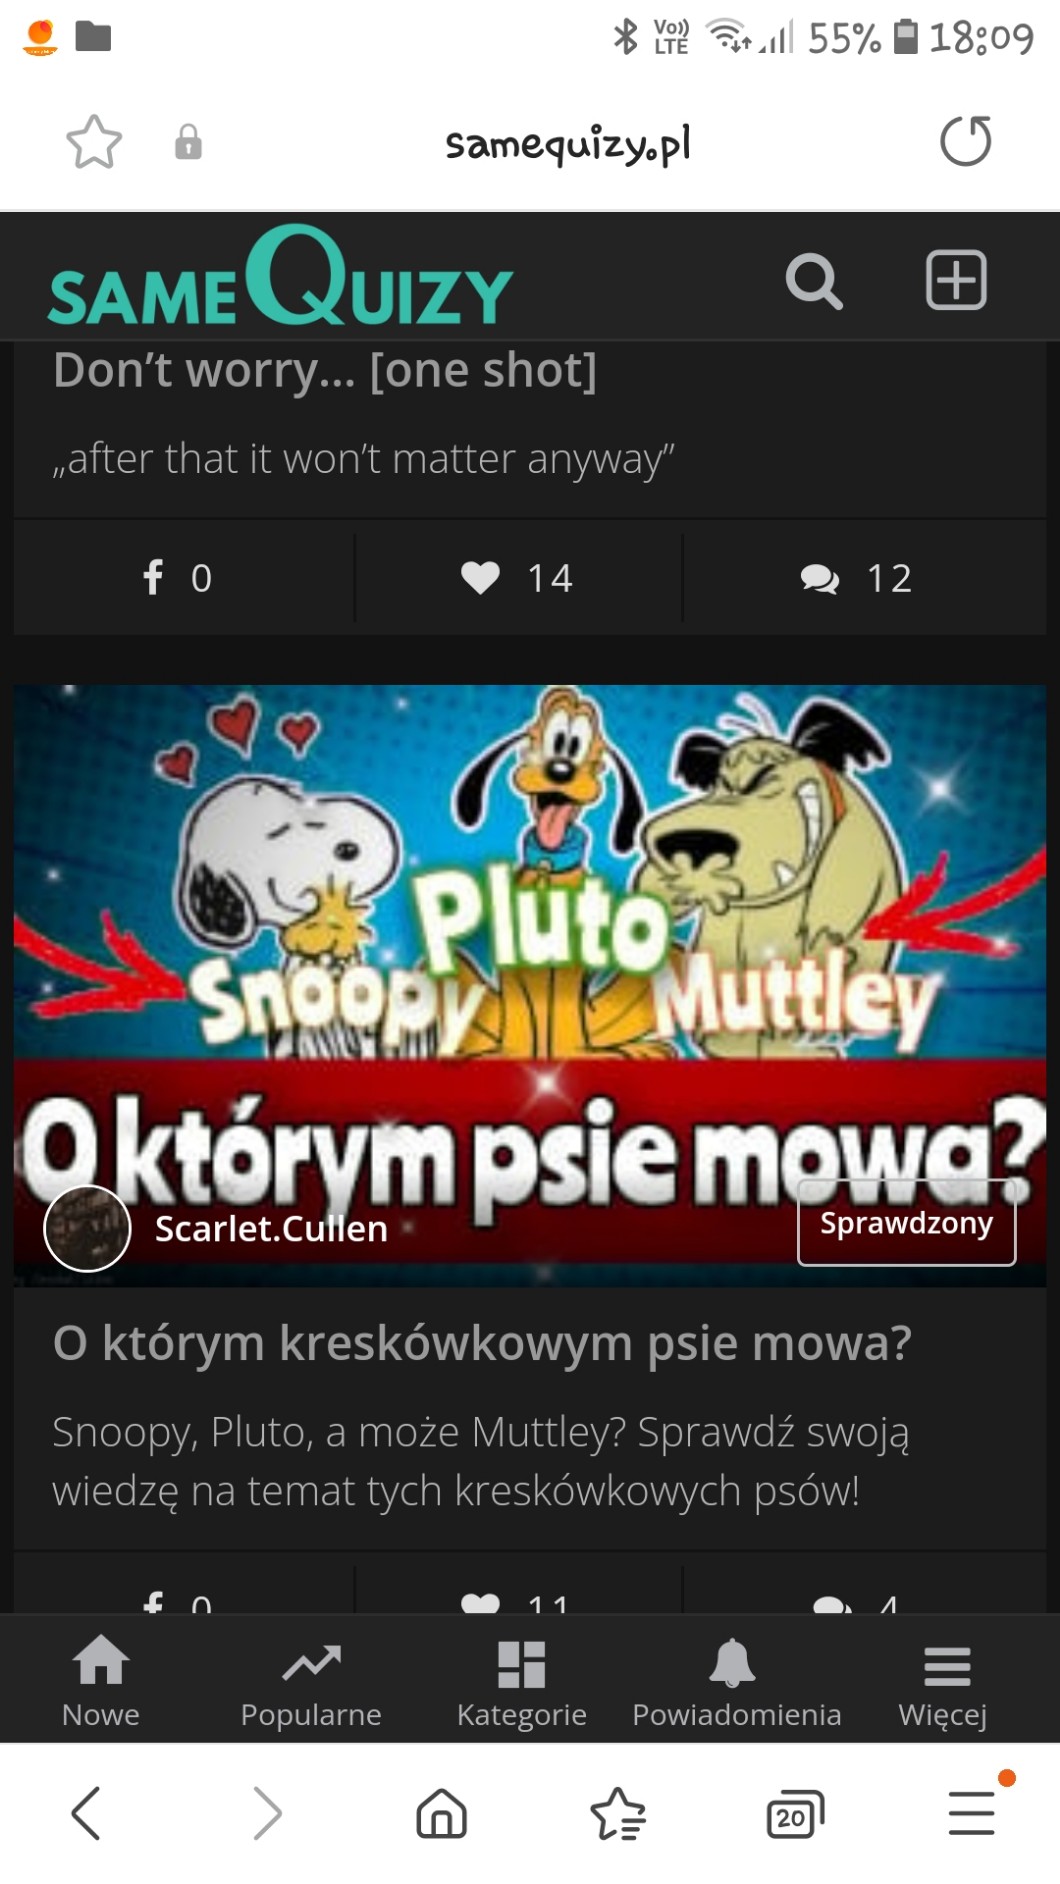Switch to the Popularne tab

click(311, 1682)
